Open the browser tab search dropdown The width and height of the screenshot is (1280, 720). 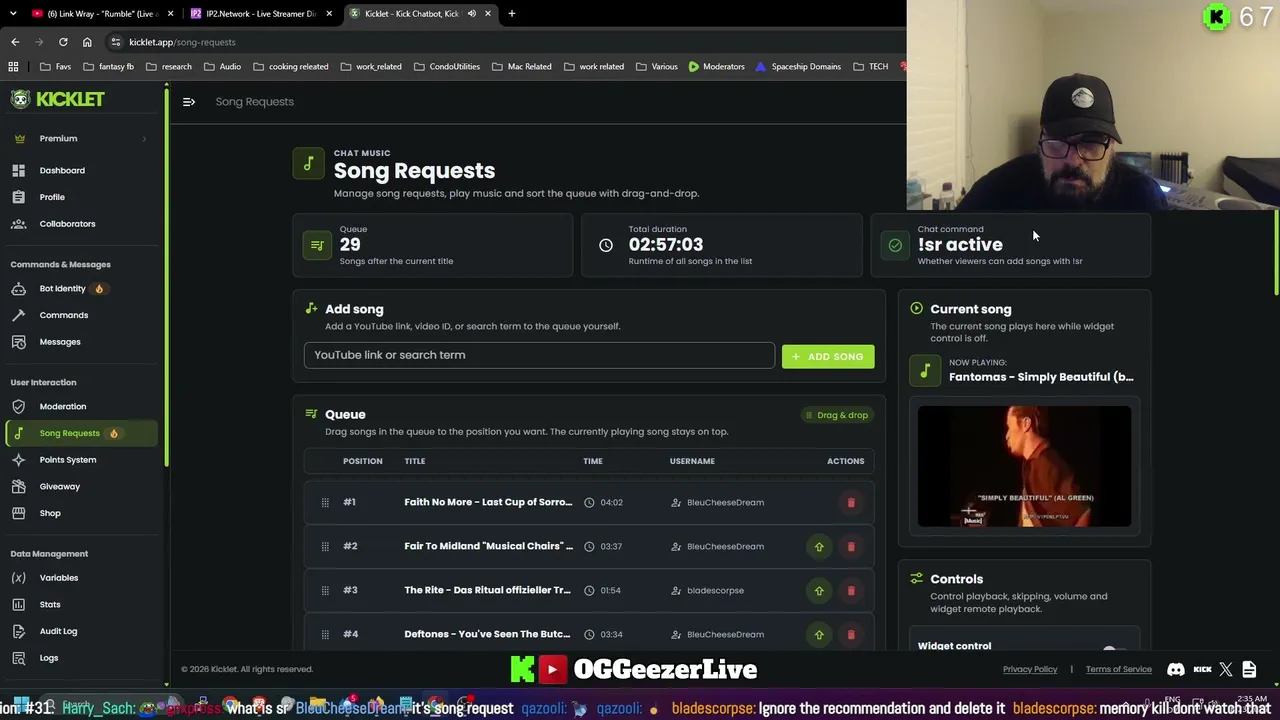pyautogui.click(x=15, y=14)
